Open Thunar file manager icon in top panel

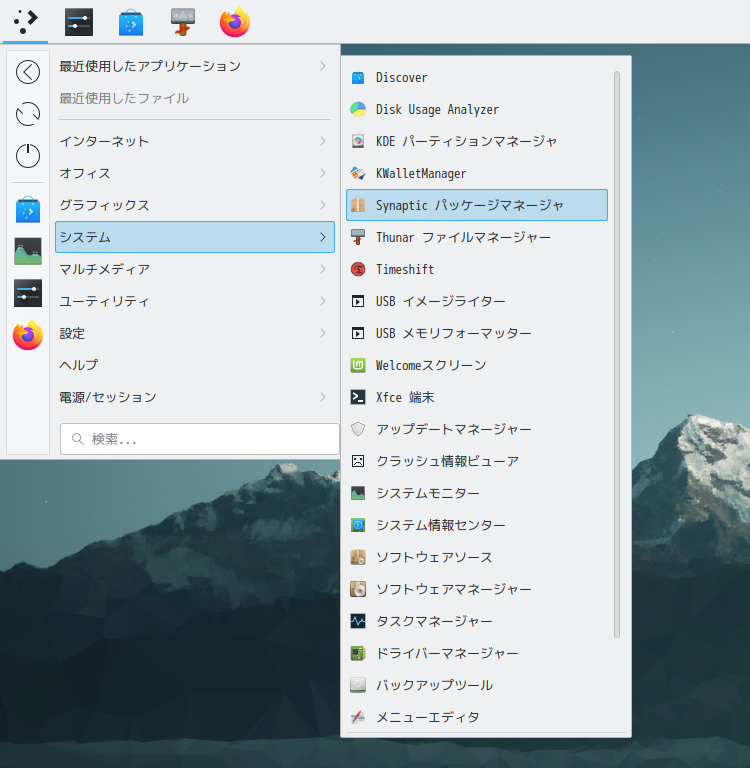(x=183, y=22)
